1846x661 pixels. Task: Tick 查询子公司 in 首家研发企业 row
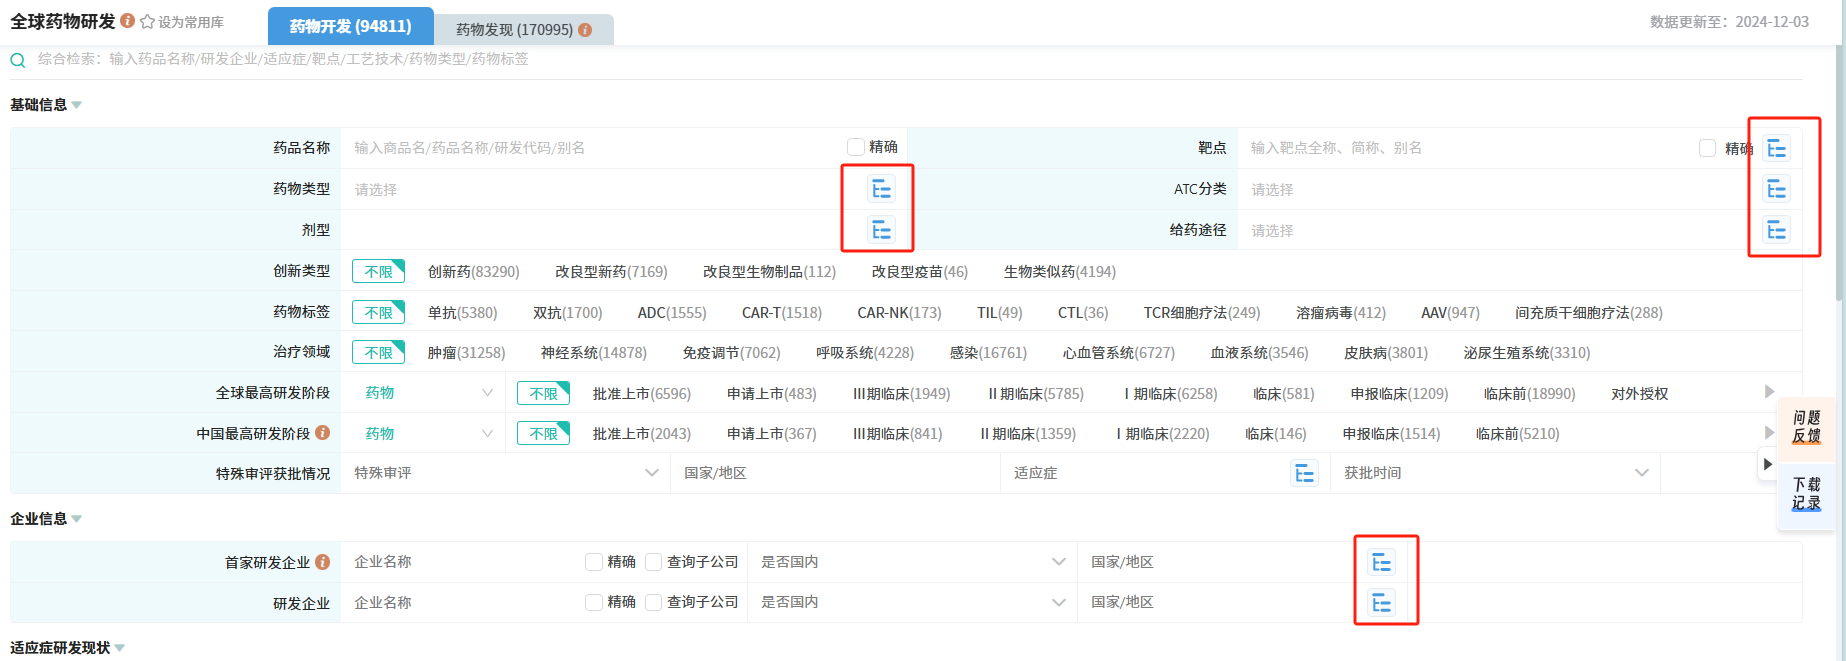click(653, 562)
